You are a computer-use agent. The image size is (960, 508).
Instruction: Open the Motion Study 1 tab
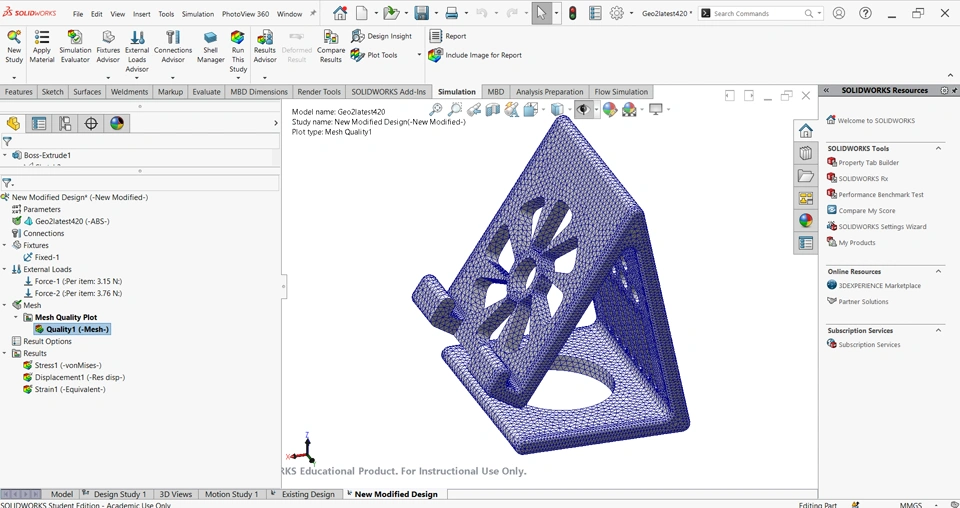231,494
